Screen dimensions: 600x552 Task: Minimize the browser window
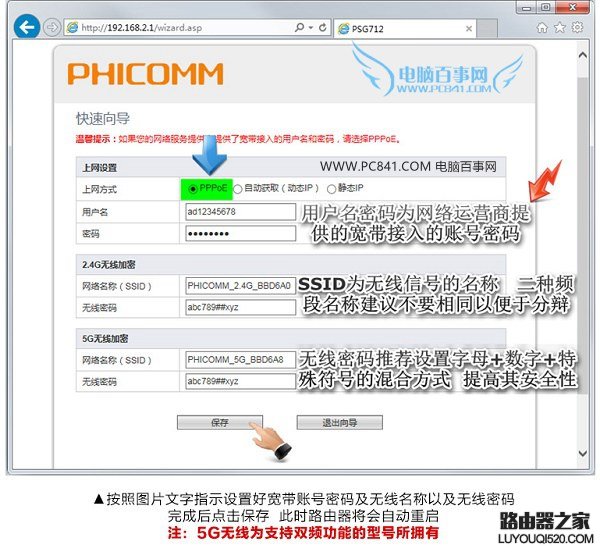(x=527, y=8)
